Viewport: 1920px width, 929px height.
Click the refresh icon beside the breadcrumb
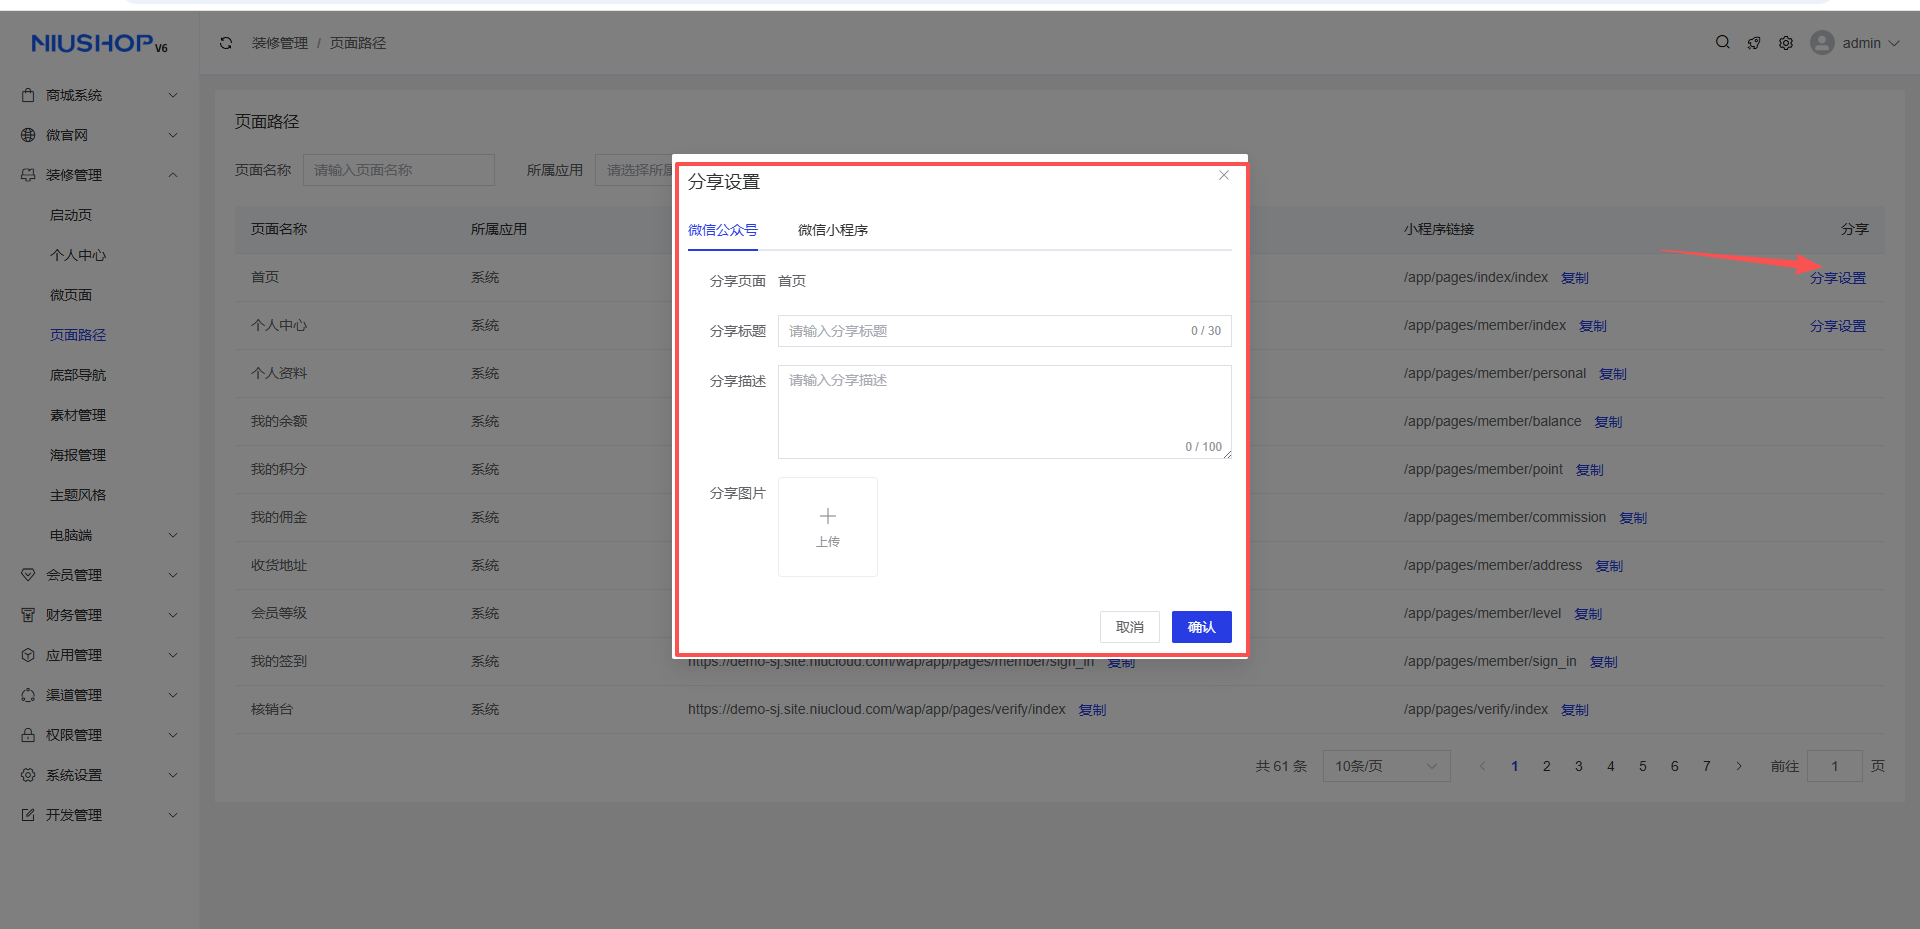pos(226,43)
